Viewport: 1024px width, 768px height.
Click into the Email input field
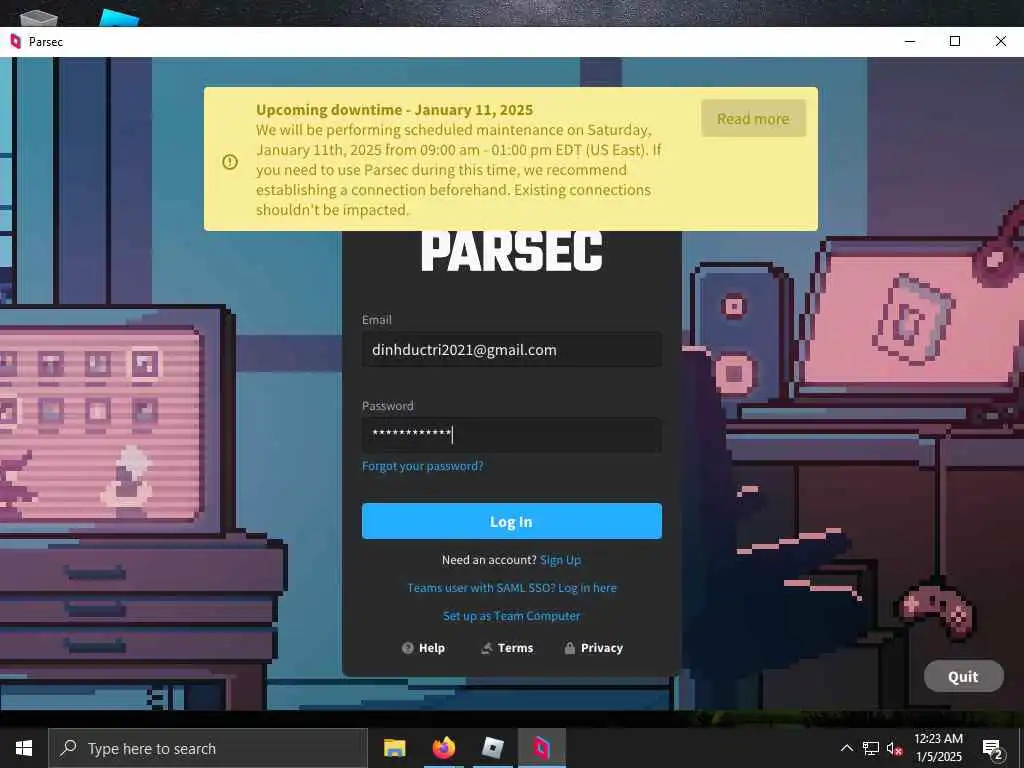pyautogui.click(x=511, y=350)
